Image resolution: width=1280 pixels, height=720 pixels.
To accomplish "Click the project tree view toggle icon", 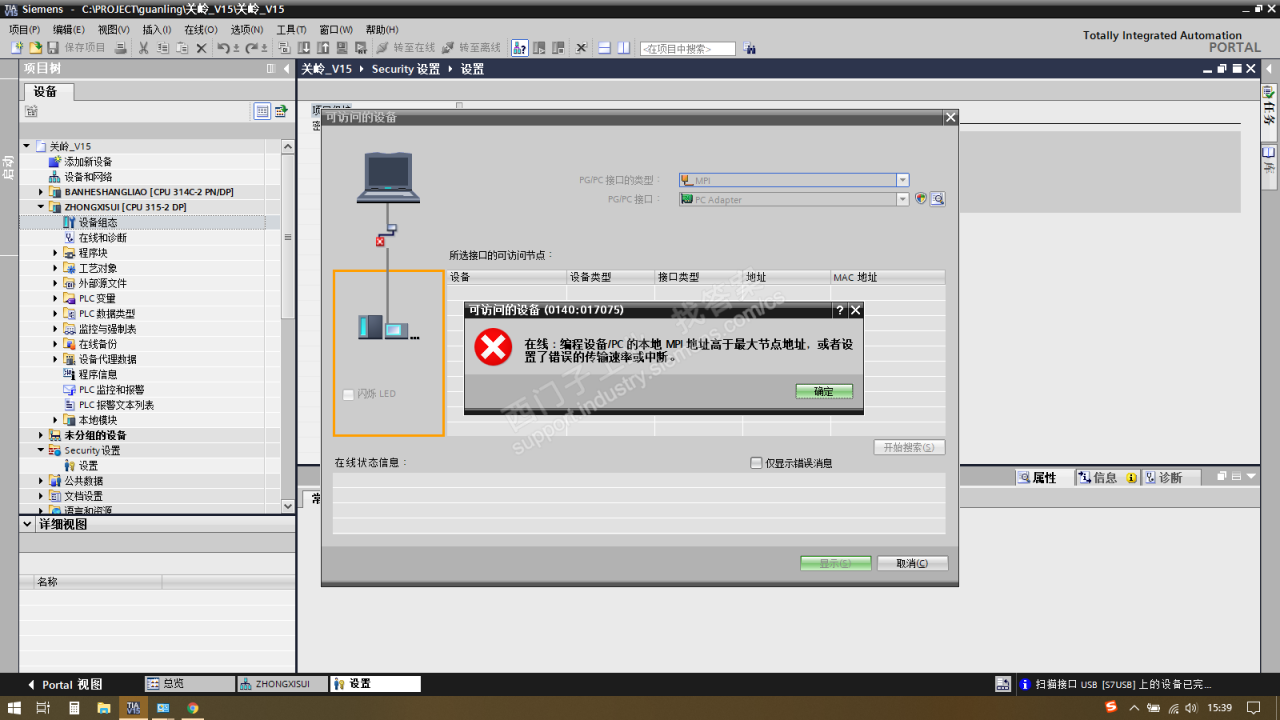I will pos(262,111).
